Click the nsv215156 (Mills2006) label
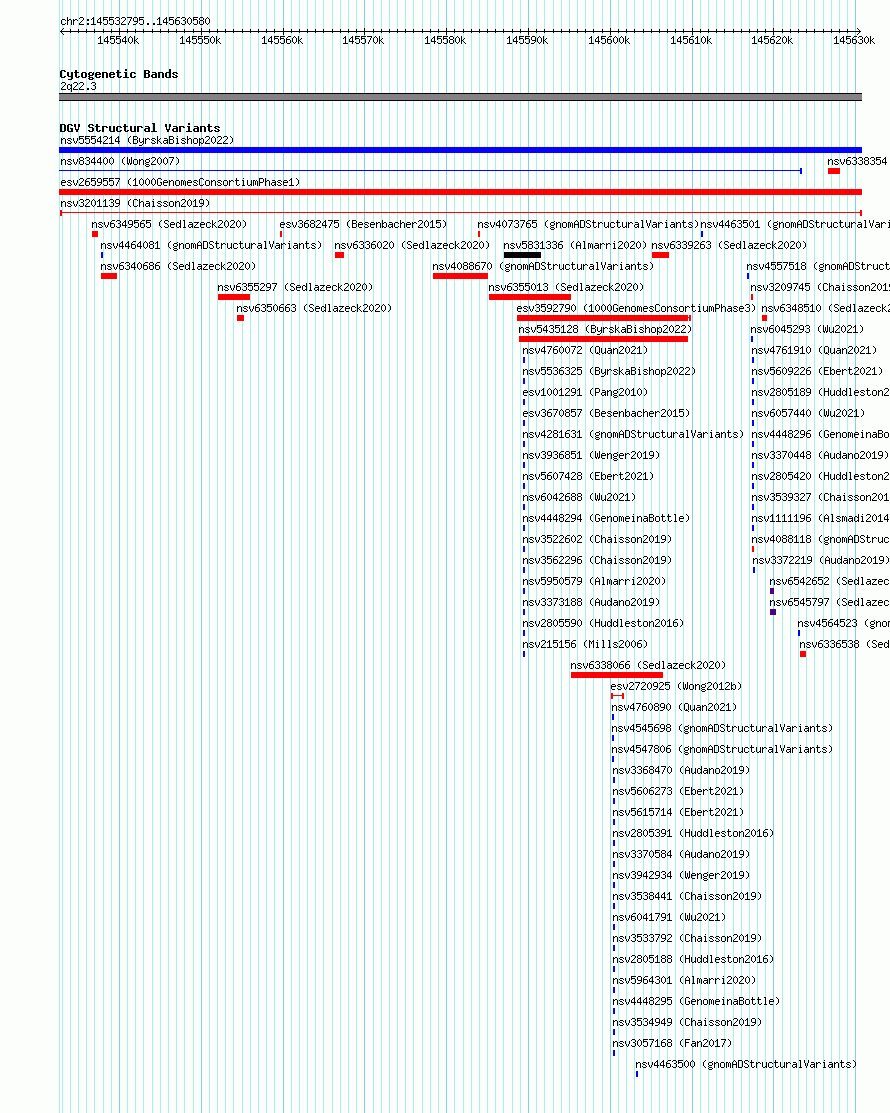 [x=585, y=645]
